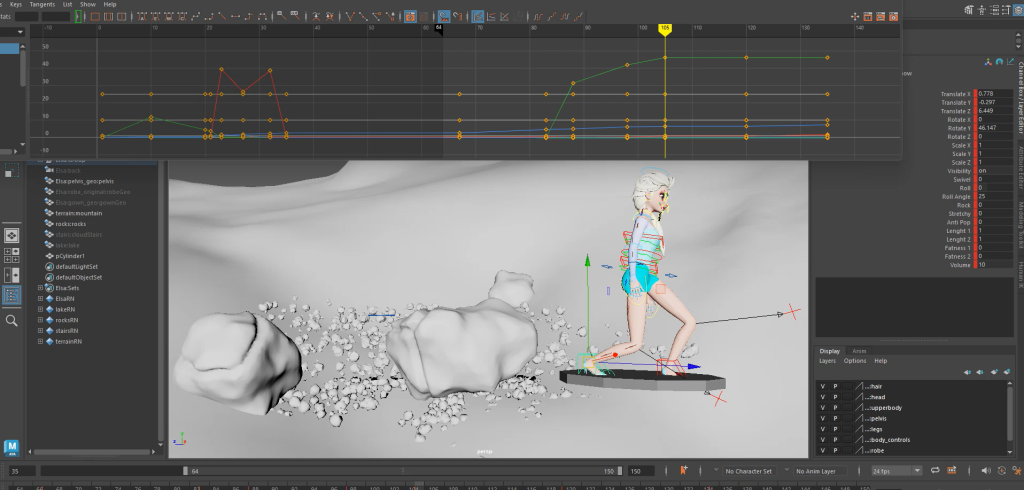The image size is (1024, 490).
Task: Open the Show menu in Graph Editor
Action: (x=88, y=4)
